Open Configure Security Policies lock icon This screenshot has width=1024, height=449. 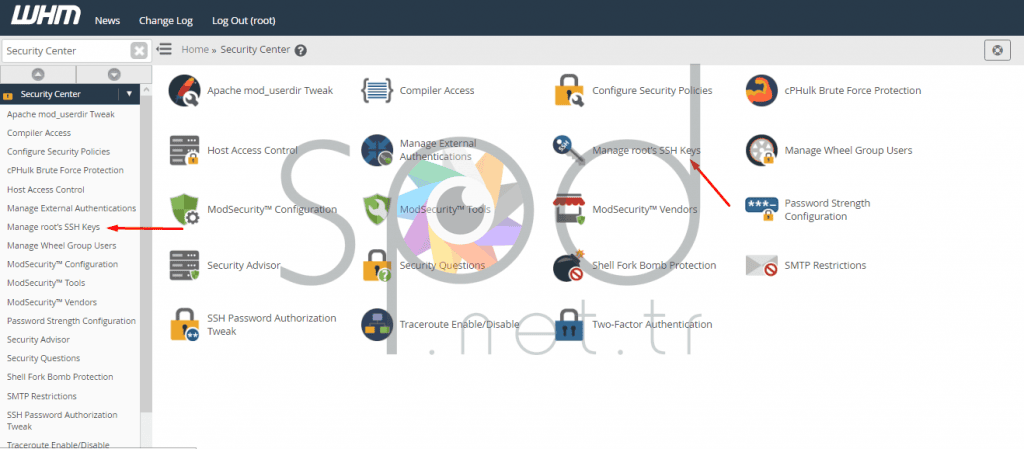coord(569,91)
